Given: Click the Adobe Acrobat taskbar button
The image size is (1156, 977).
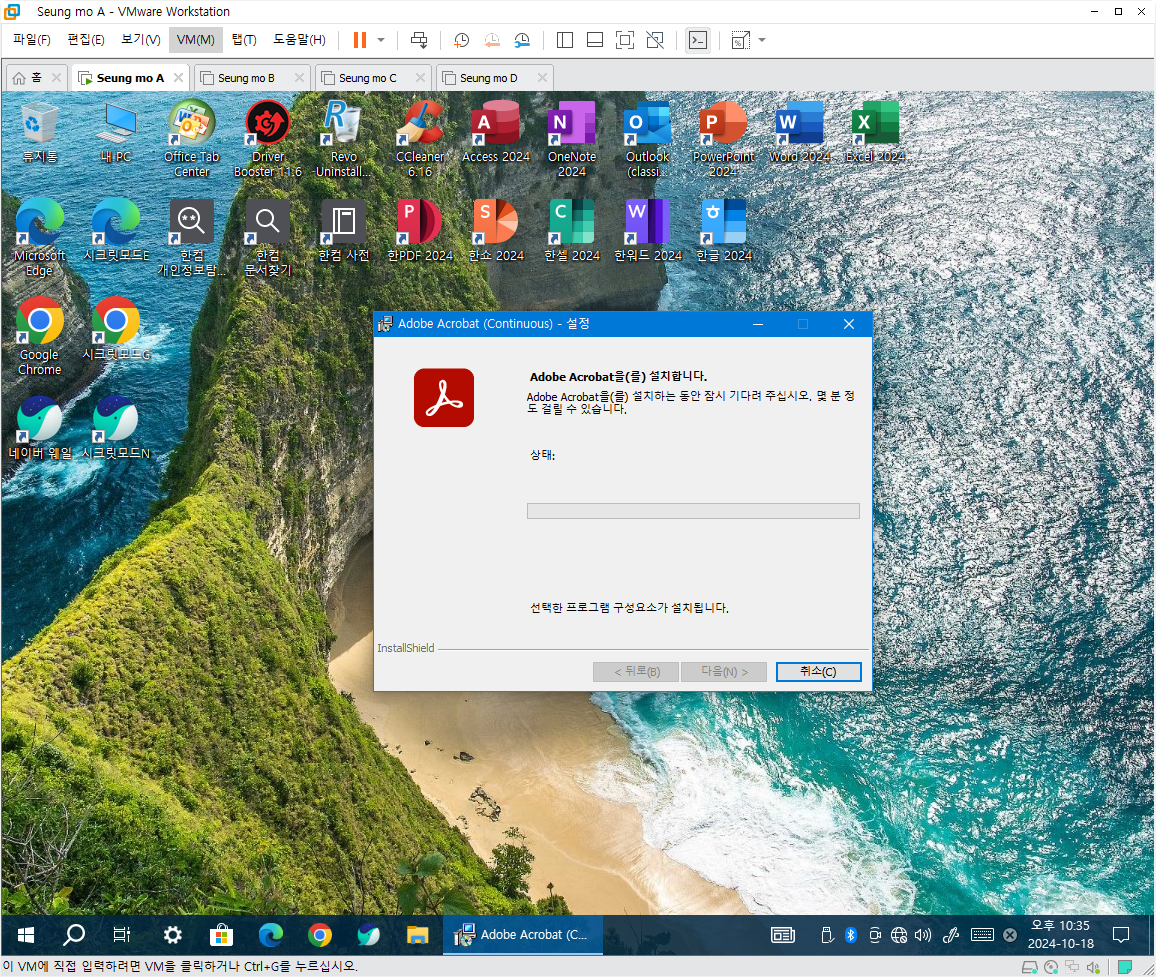Looking at the screenshot, I should [x=523, y=935].
